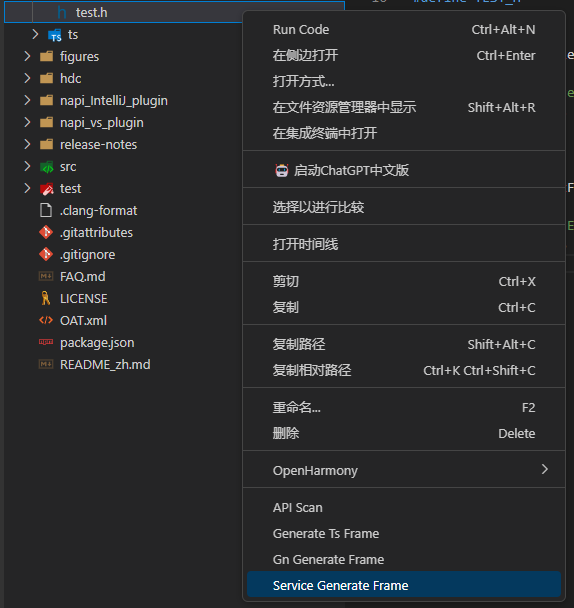Image resolution: width=574 pixels, height=608 pixels.
Task: Click the git icon beside .gitattributes
Action: (46, 232)
